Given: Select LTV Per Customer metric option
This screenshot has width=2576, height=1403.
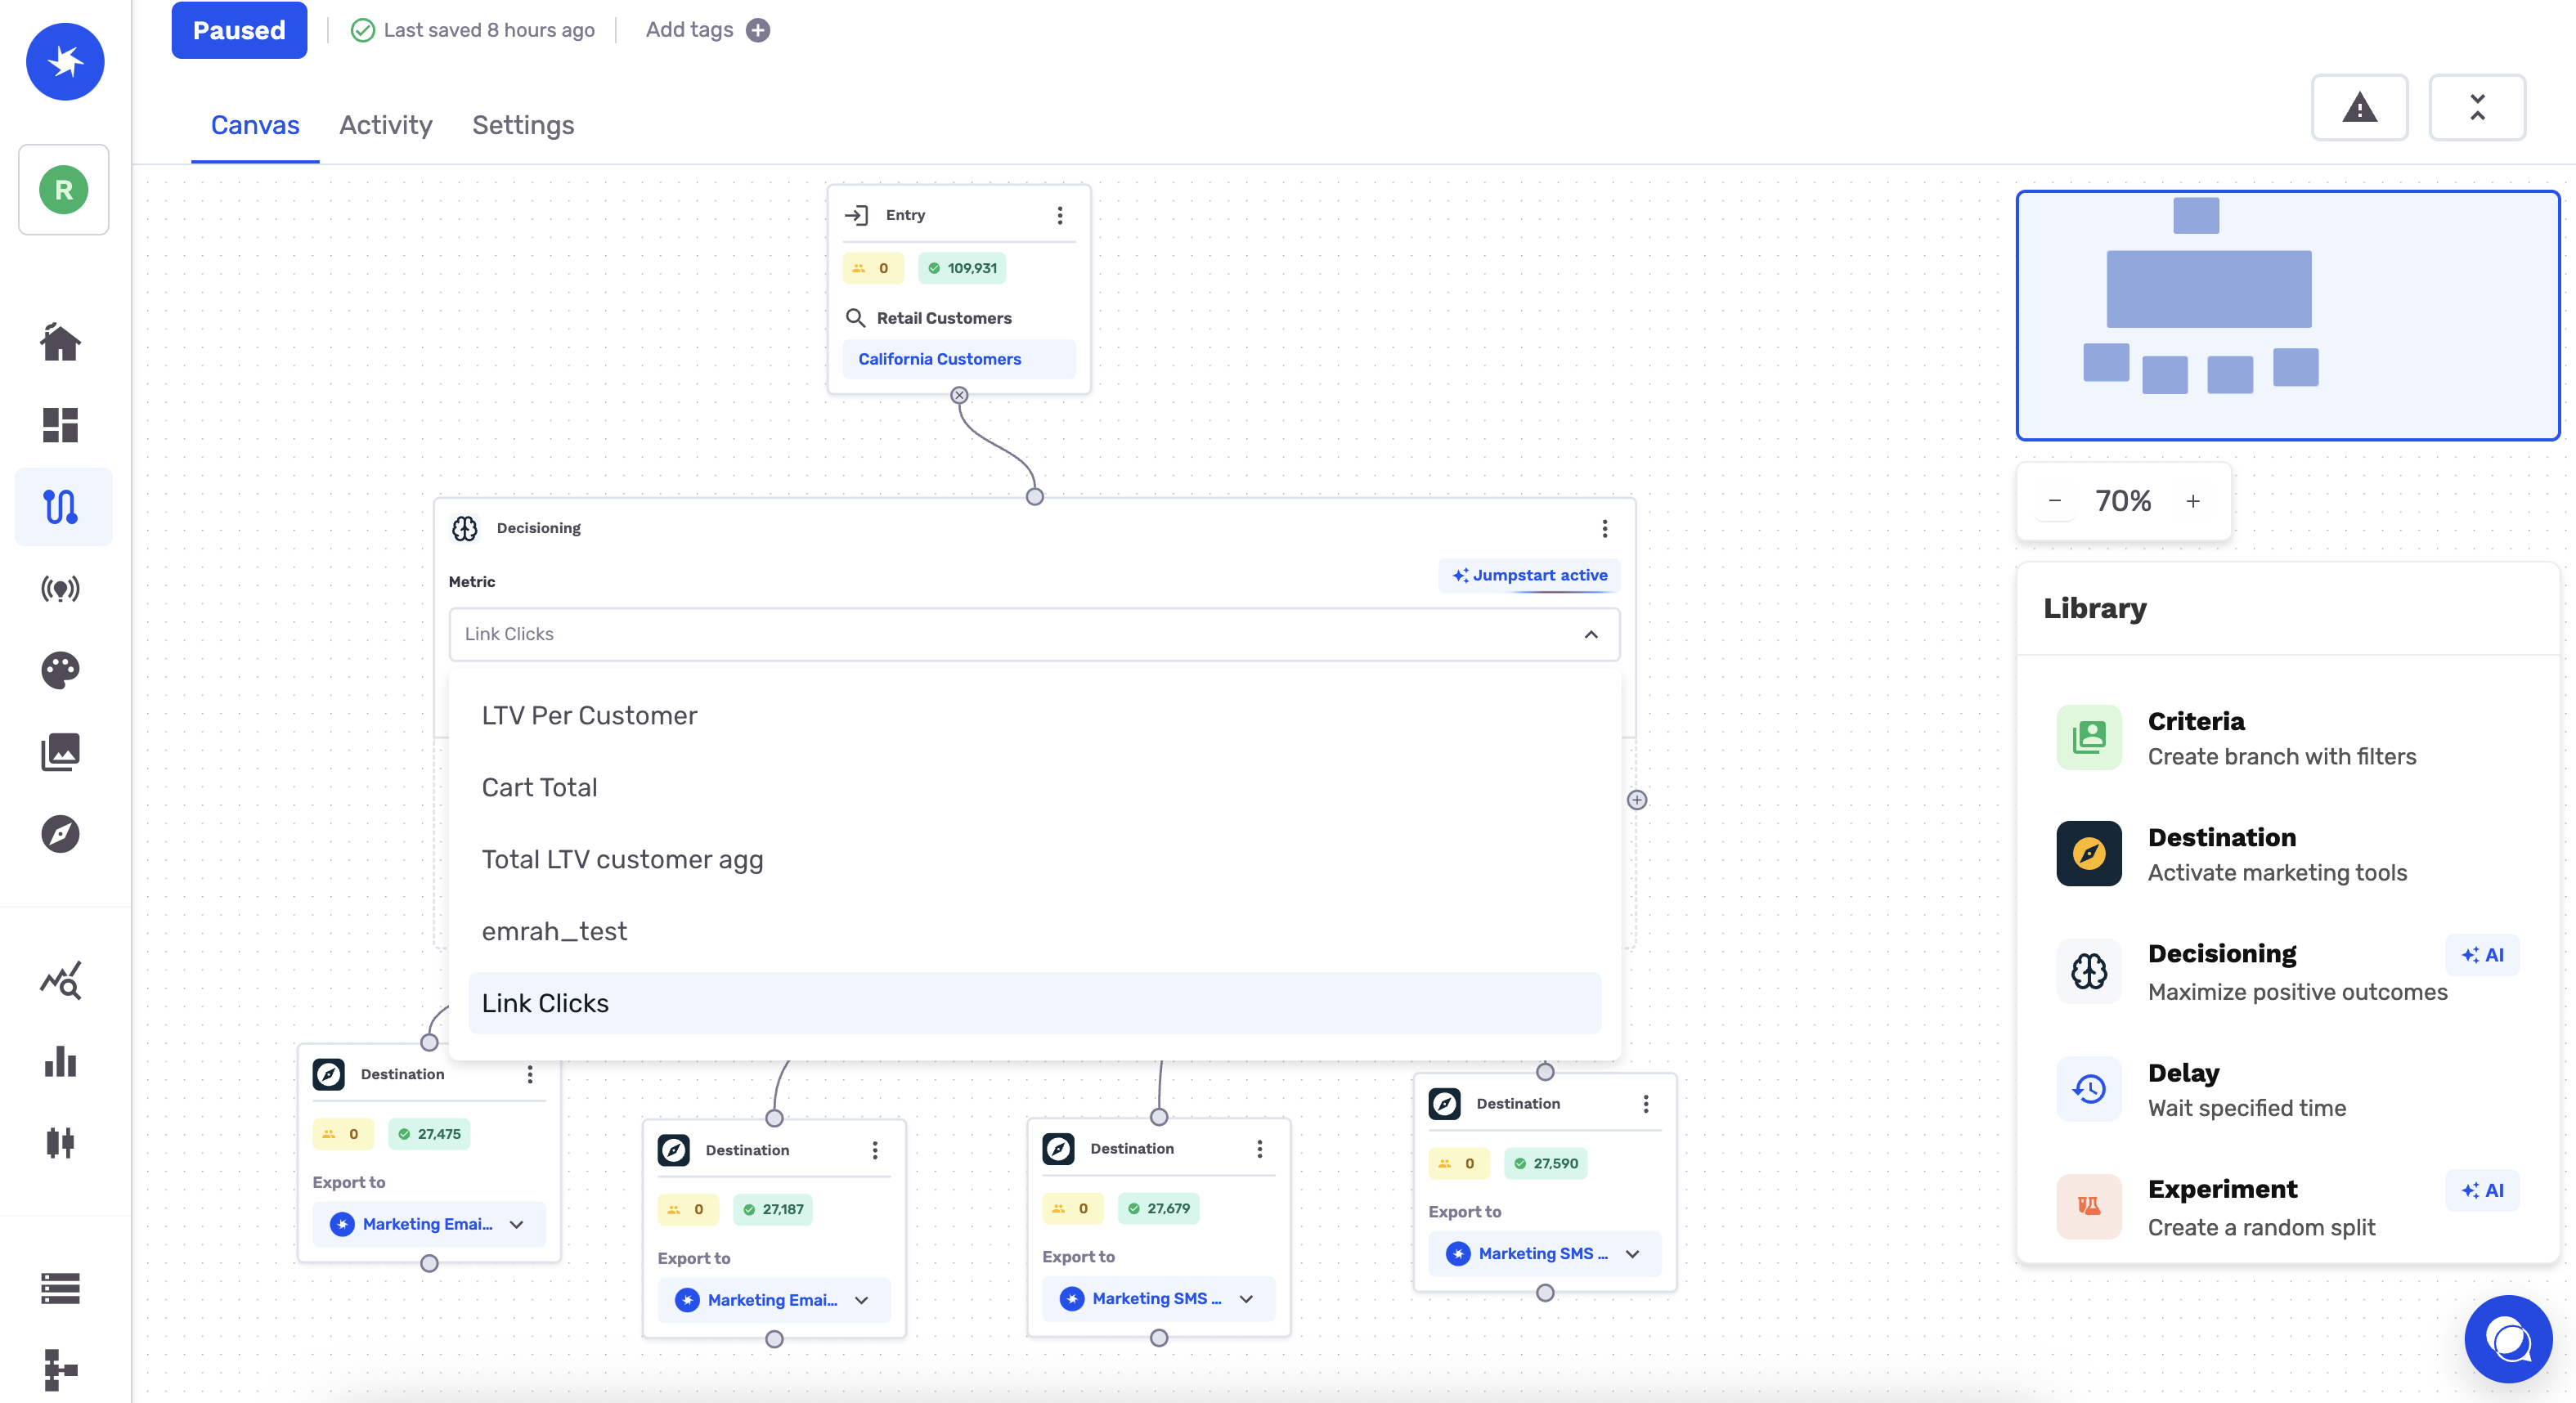Looking at the screenshot, I should [1034, 716].
